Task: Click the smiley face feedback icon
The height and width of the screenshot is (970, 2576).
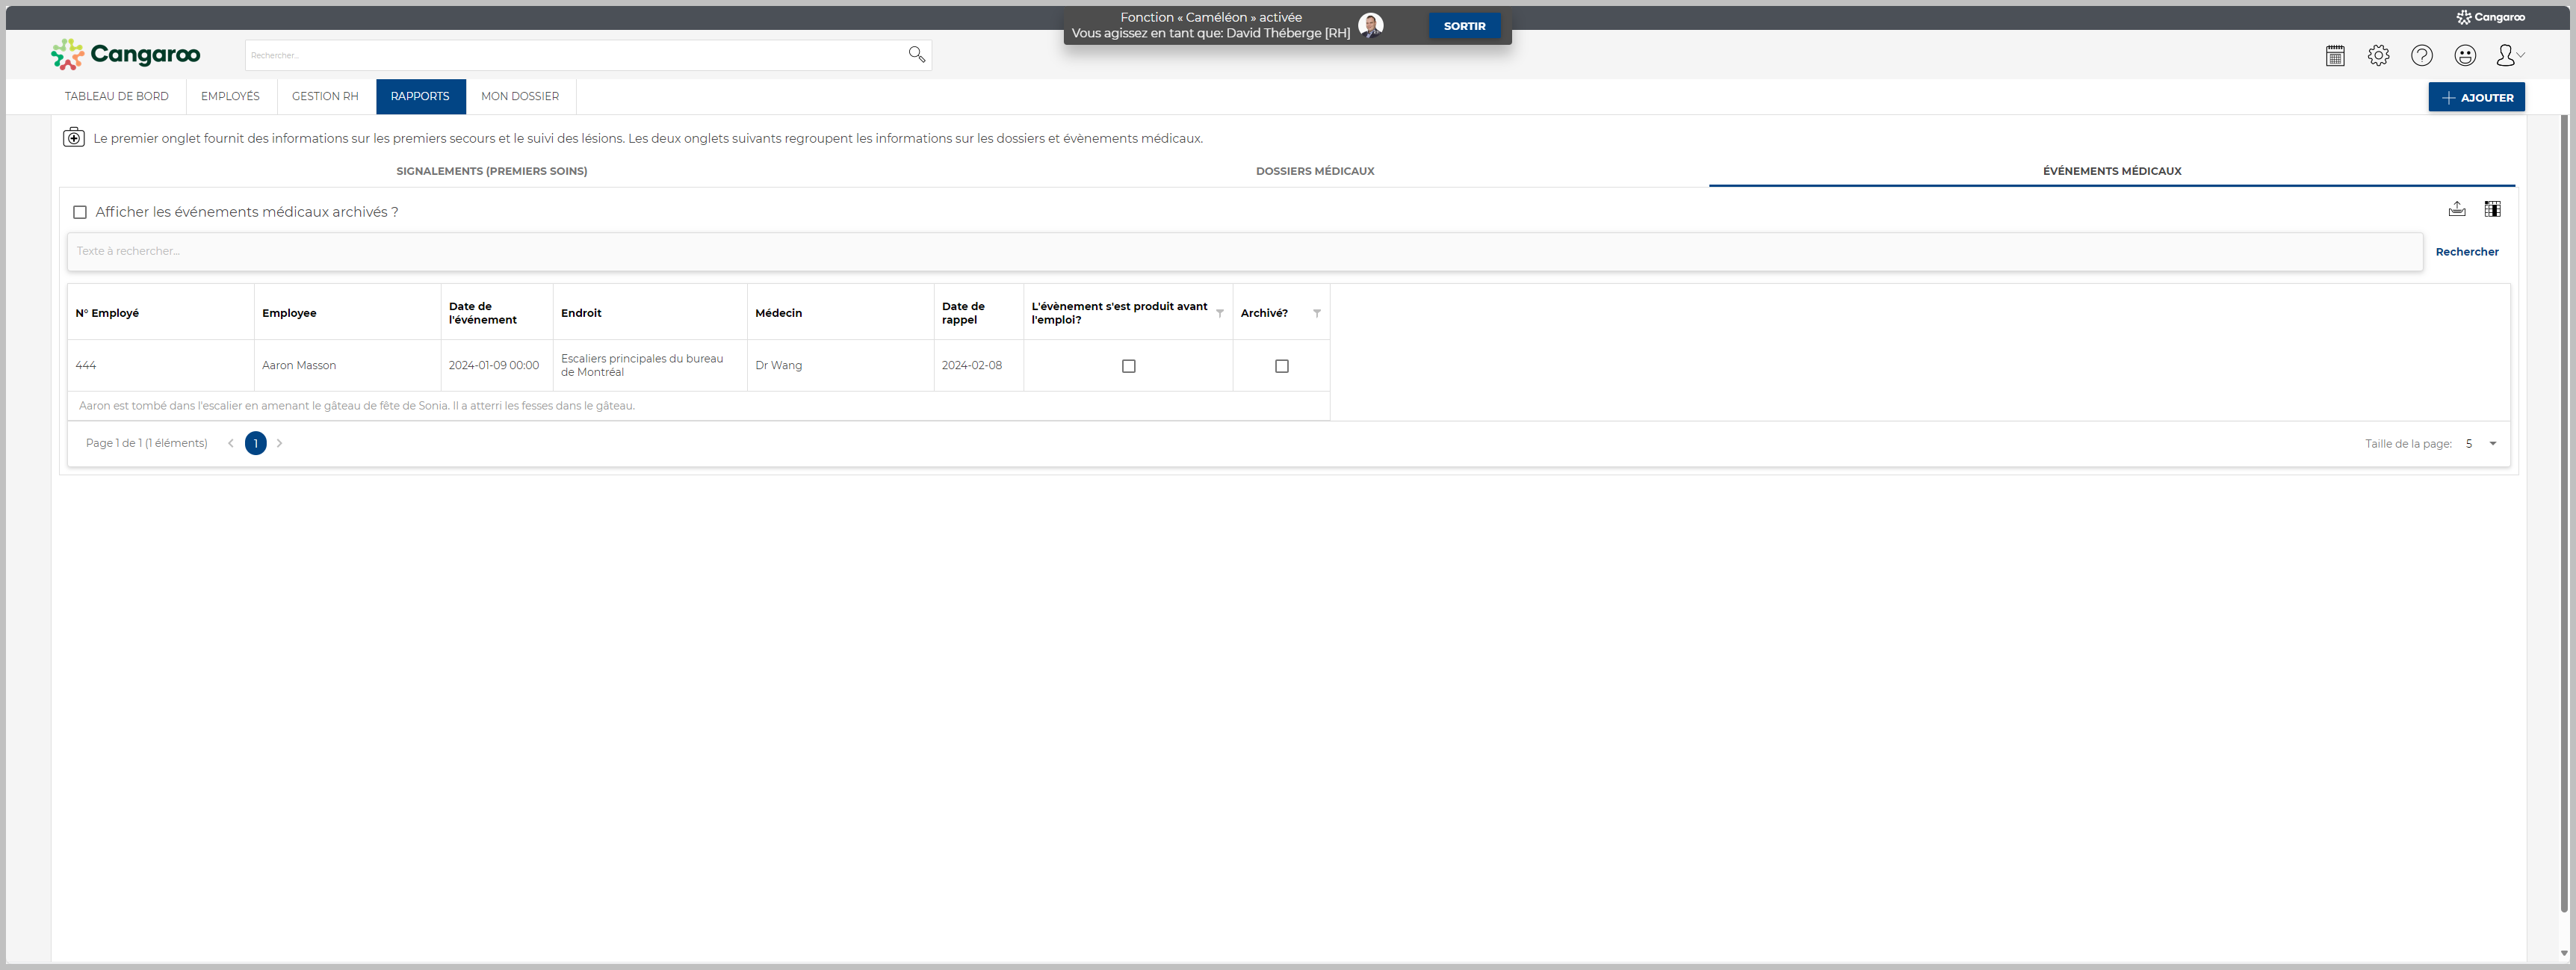Action: [x=2464, y=56]
